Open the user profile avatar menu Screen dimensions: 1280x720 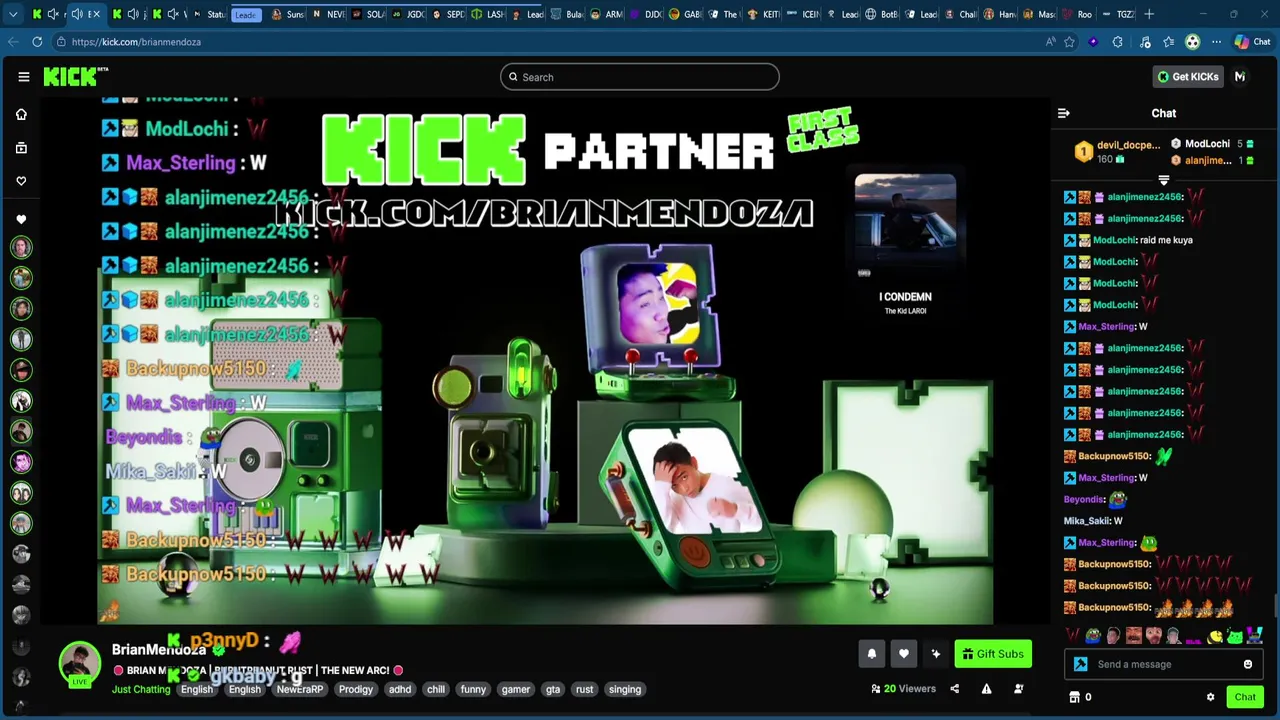pos(1240,77)
